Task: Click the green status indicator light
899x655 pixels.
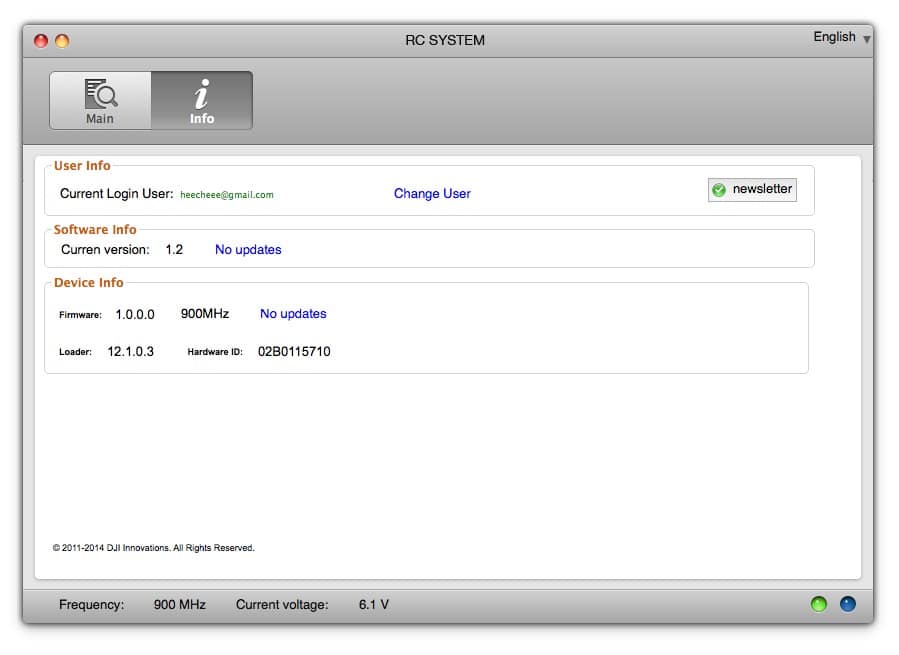Action: click(x=819, y=604)
